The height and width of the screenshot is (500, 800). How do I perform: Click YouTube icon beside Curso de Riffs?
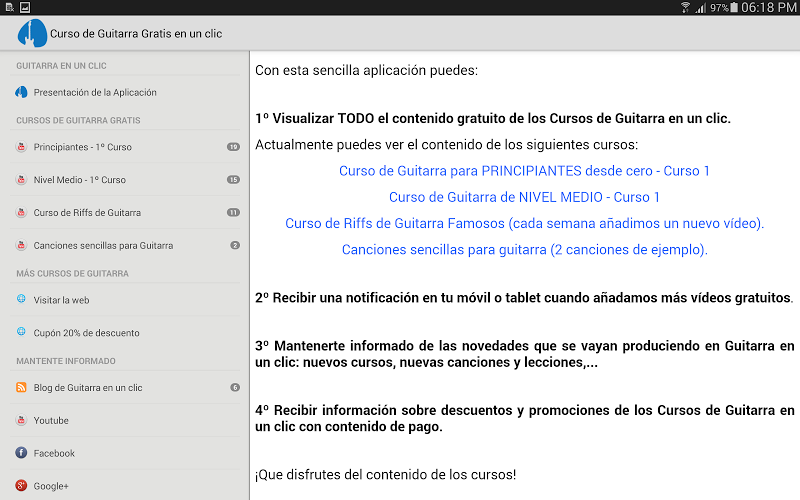click(21, 212)
